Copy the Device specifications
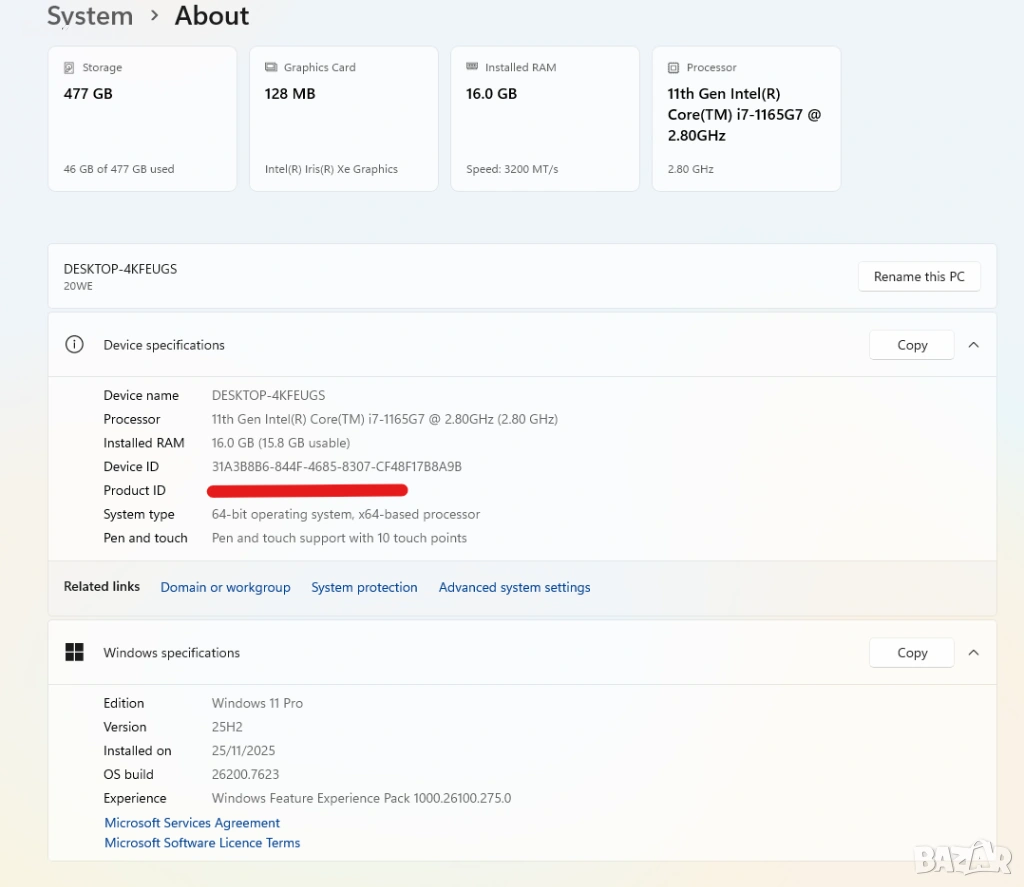Viewport: 1024px width, 887px height. click(911, 345)
